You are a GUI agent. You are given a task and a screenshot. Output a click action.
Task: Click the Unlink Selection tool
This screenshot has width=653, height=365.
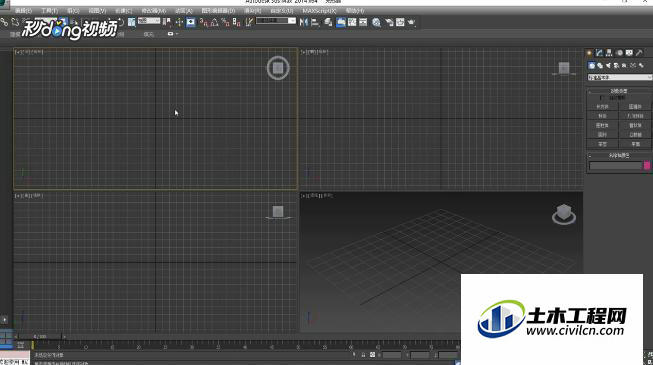click(x=16, y=22)
